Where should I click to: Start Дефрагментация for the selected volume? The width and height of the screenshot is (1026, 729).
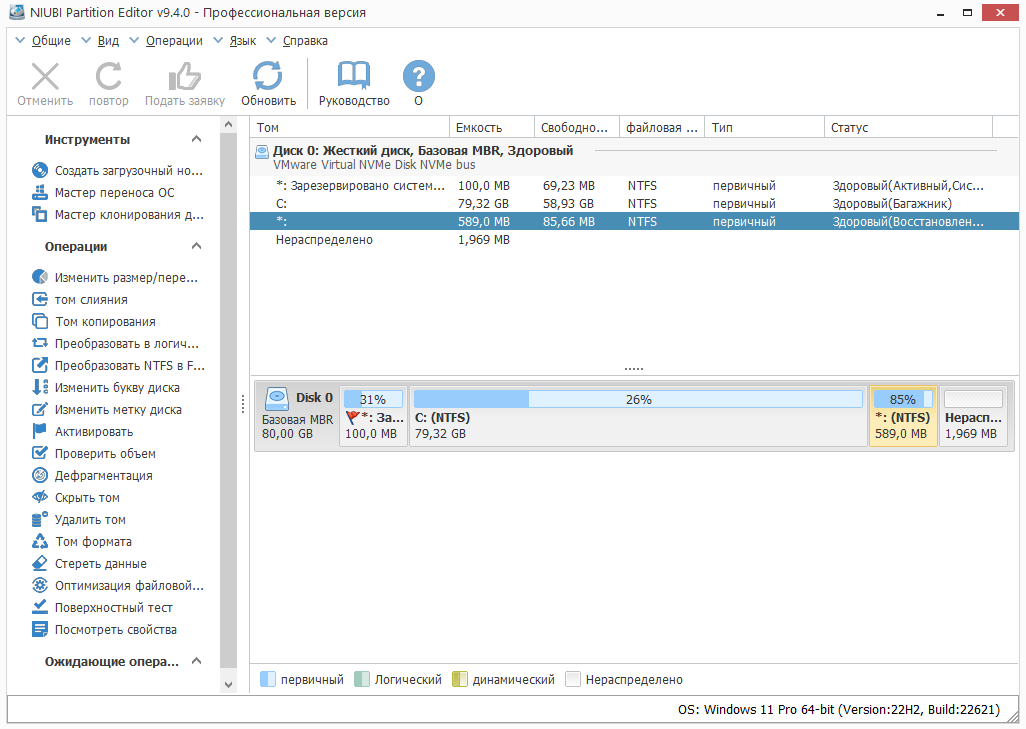point(100,475)
